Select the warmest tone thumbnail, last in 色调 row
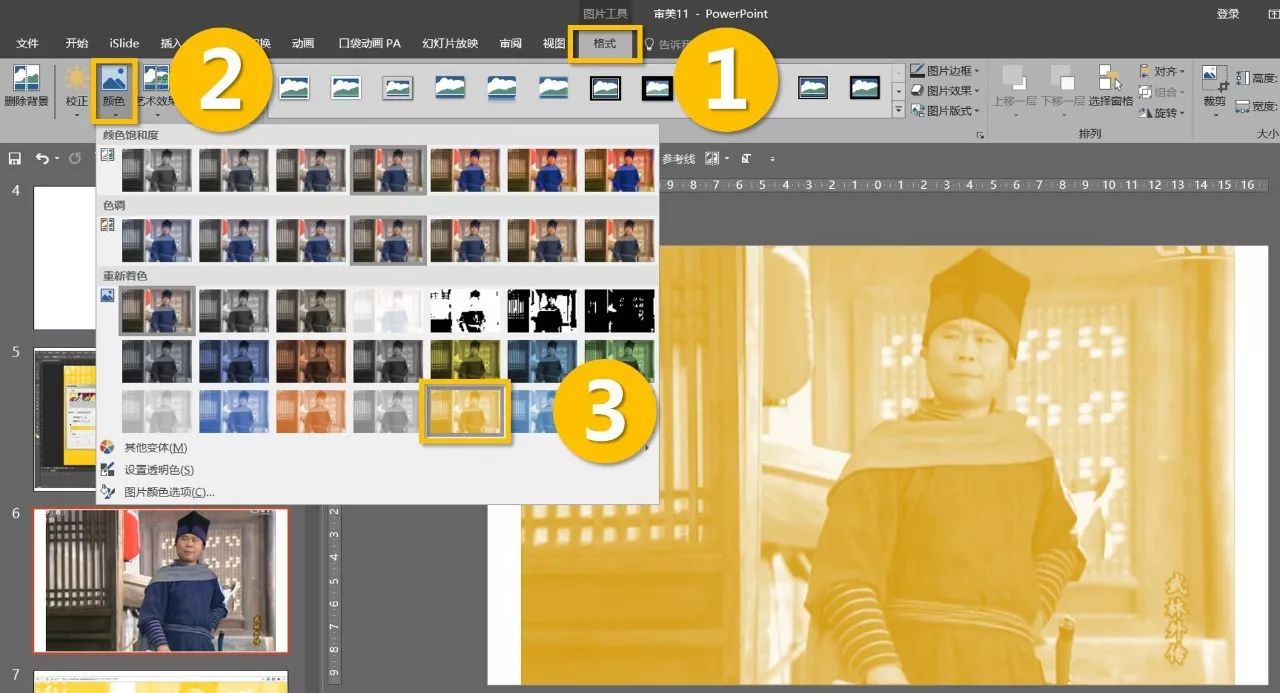 [619, 240]
